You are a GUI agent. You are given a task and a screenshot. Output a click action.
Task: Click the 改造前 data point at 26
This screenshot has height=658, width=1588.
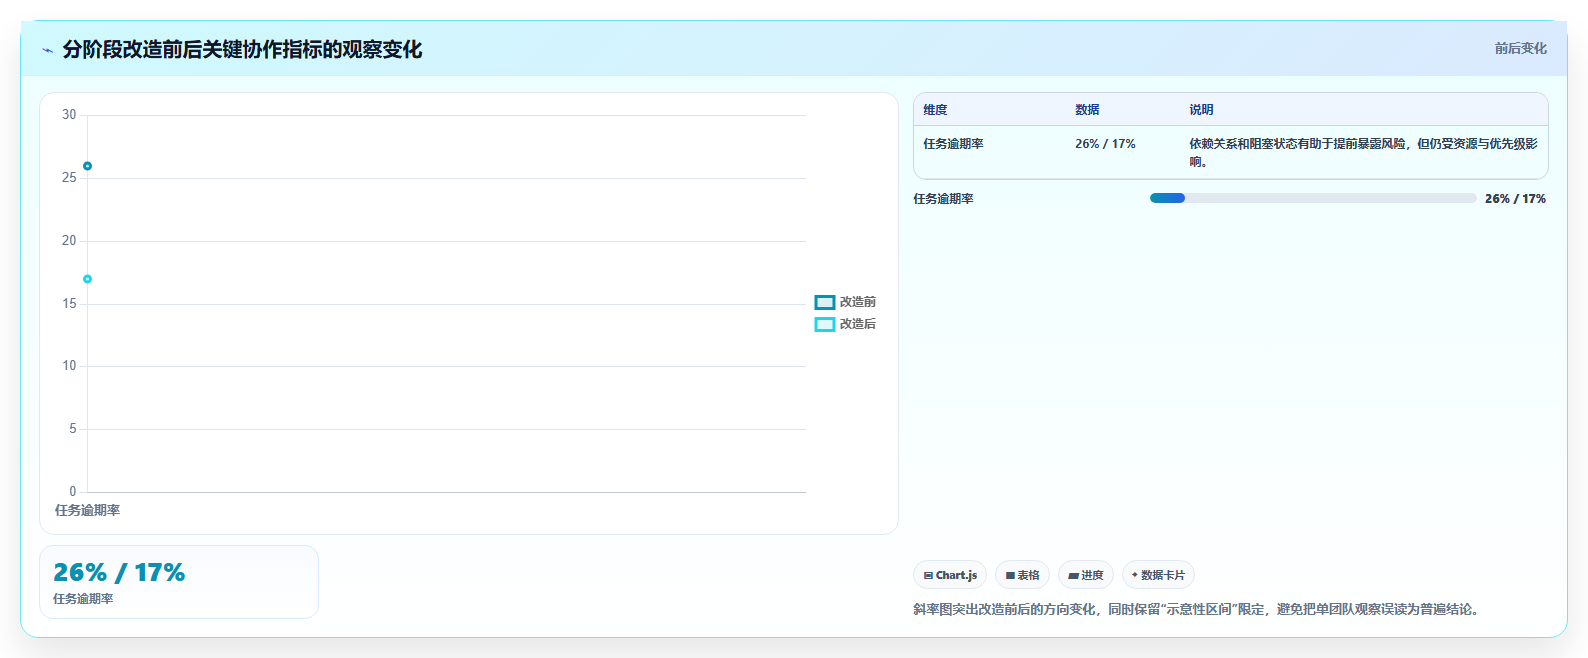pos(87,166)
